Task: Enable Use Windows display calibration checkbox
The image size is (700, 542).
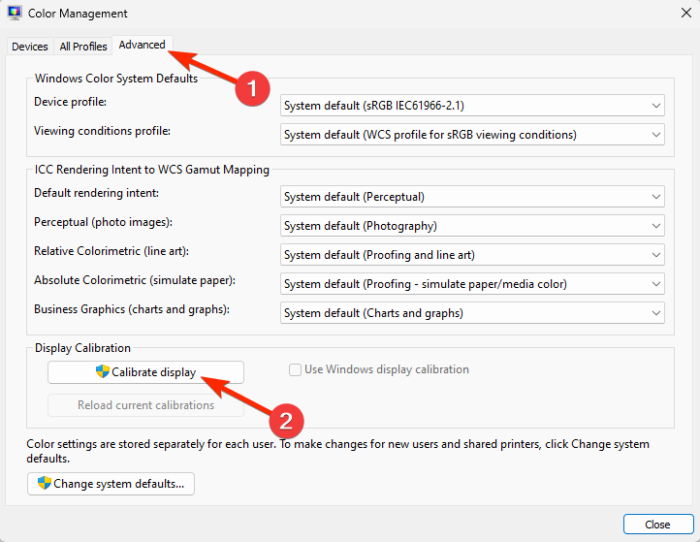Action: [x=295, y=370]
